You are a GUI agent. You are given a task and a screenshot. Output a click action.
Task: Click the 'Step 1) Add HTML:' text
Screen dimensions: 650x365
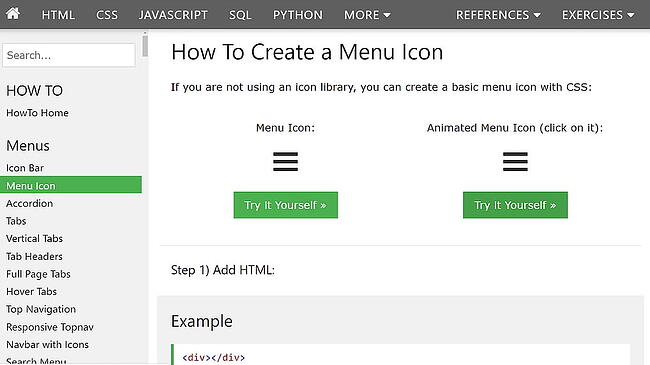coord(223,270)
